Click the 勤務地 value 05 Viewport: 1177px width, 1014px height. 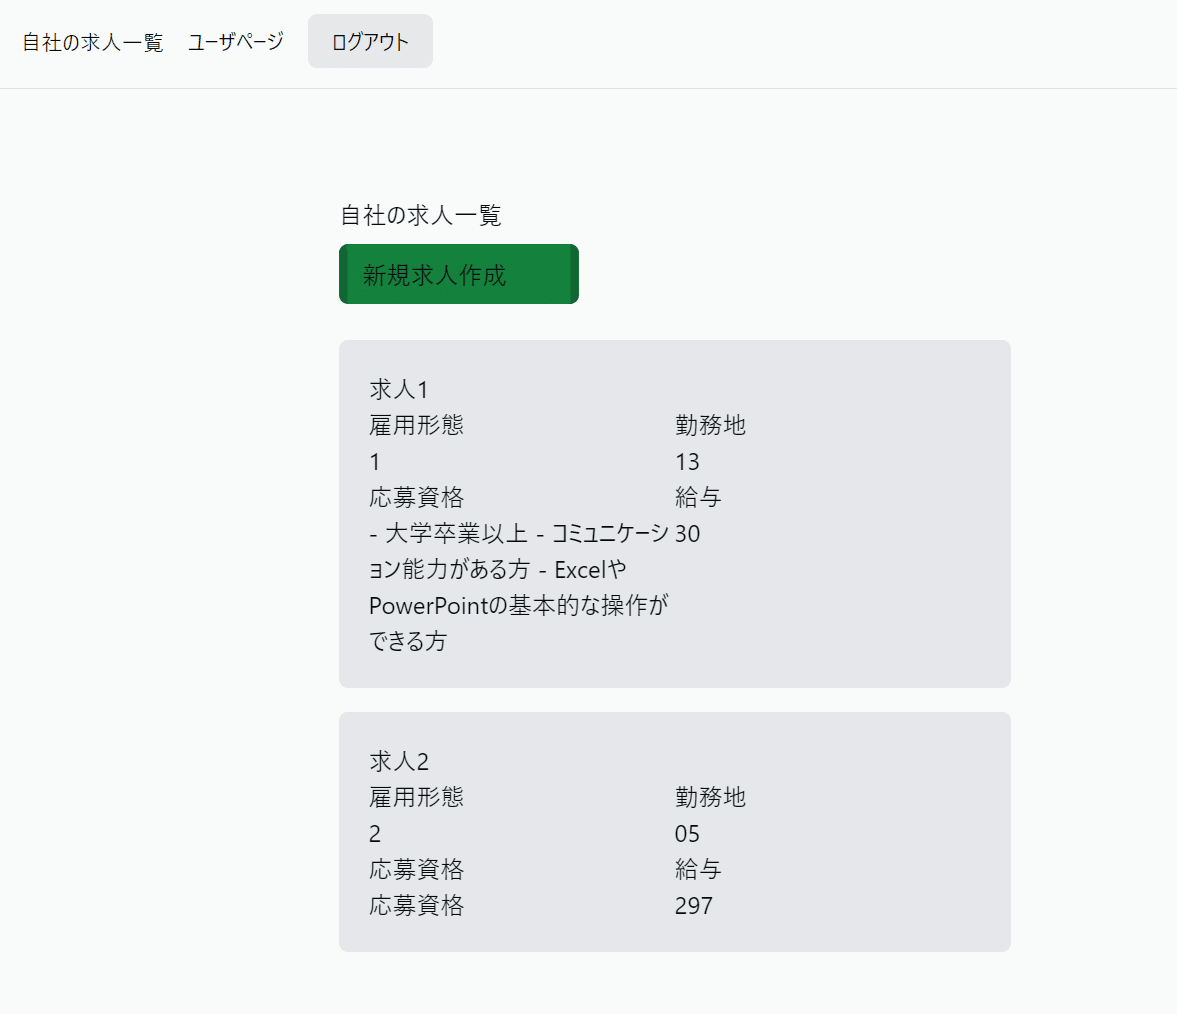pyautogui.click(x=687, y=834)
